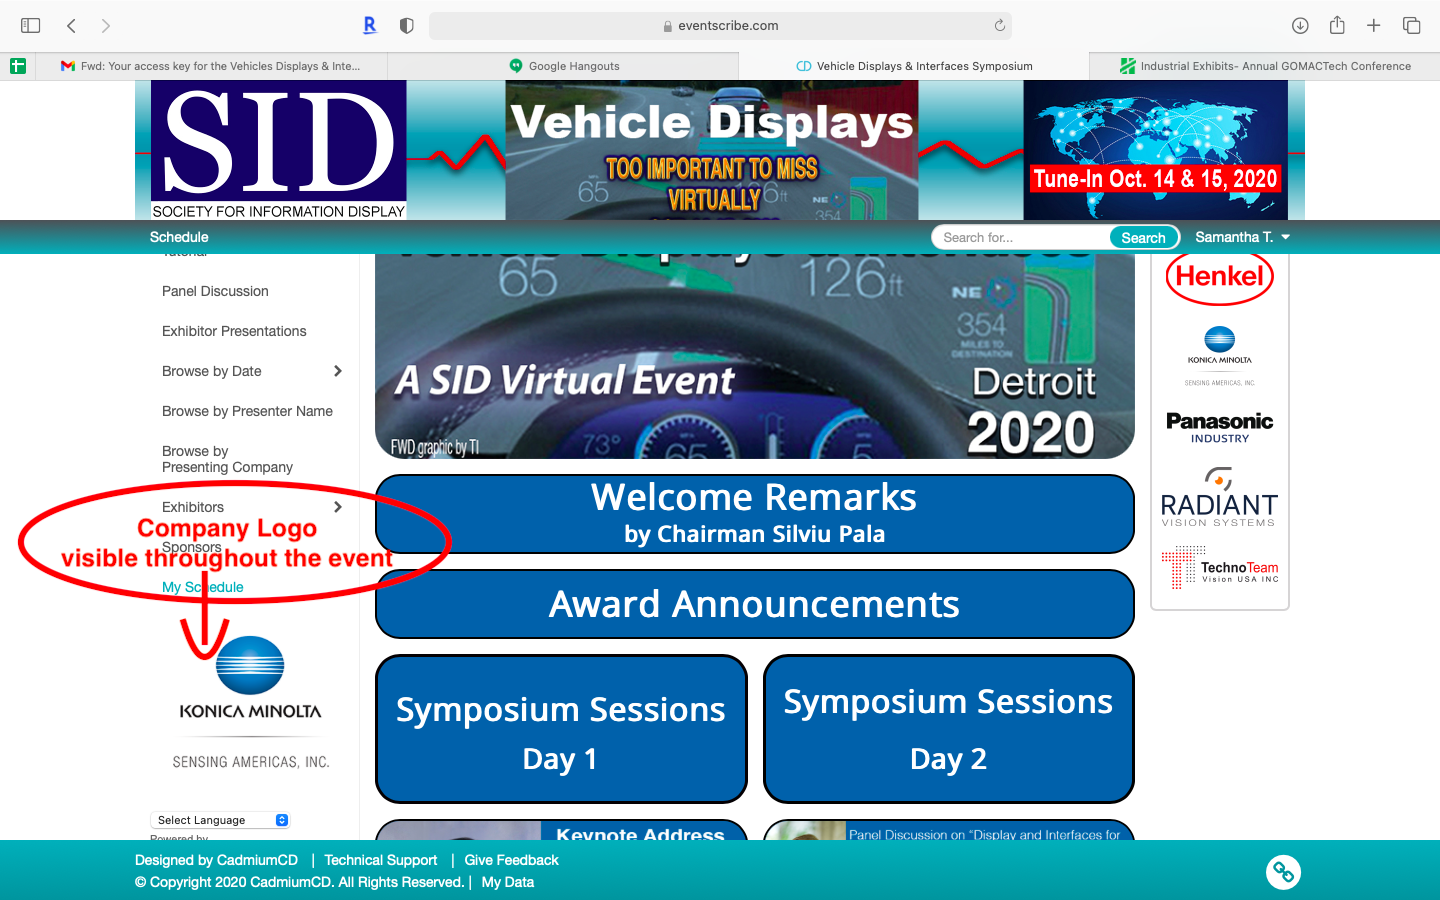Open the Konica Minolta sponsor logo on the right
This screenshot has width=1440, height=900.
coord(1220,356)
